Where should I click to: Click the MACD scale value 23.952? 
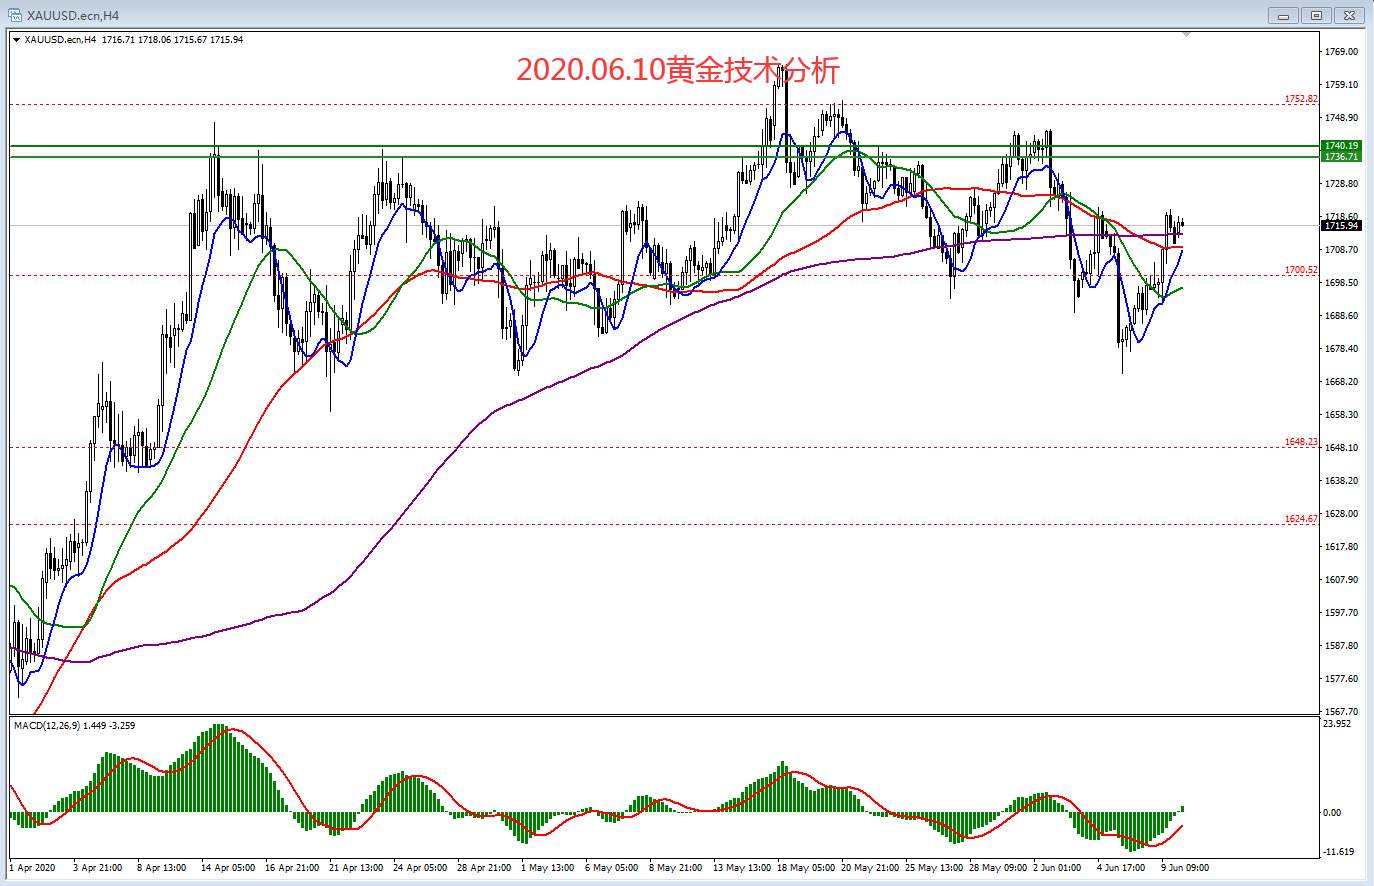click(1337, 724)
